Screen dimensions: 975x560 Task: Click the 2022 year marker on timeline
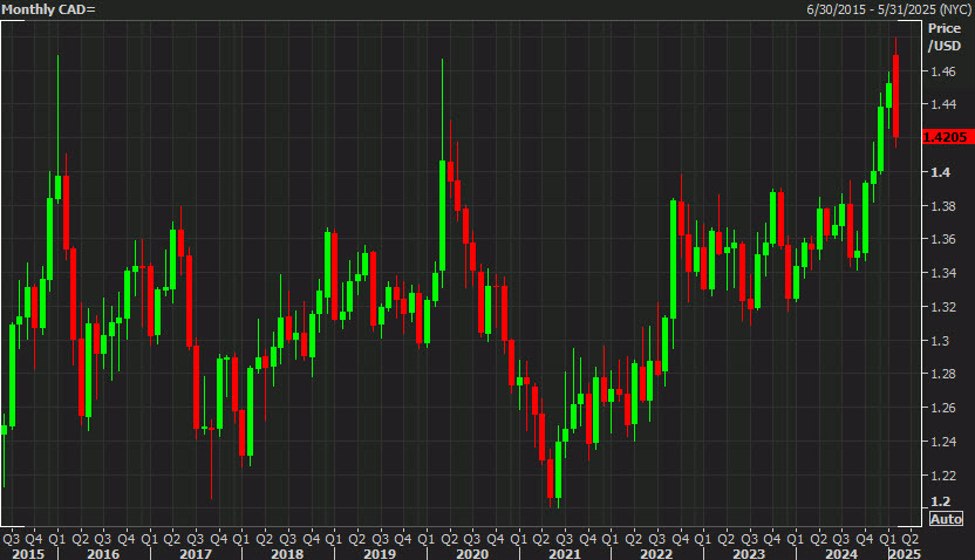[654, 552]
